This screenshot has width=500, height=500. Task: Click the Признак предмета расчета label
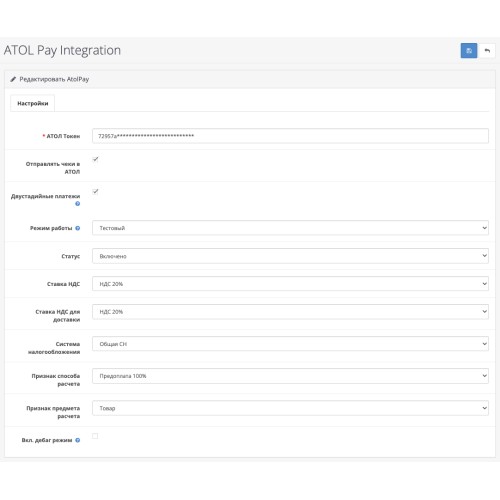click(53, 412)
